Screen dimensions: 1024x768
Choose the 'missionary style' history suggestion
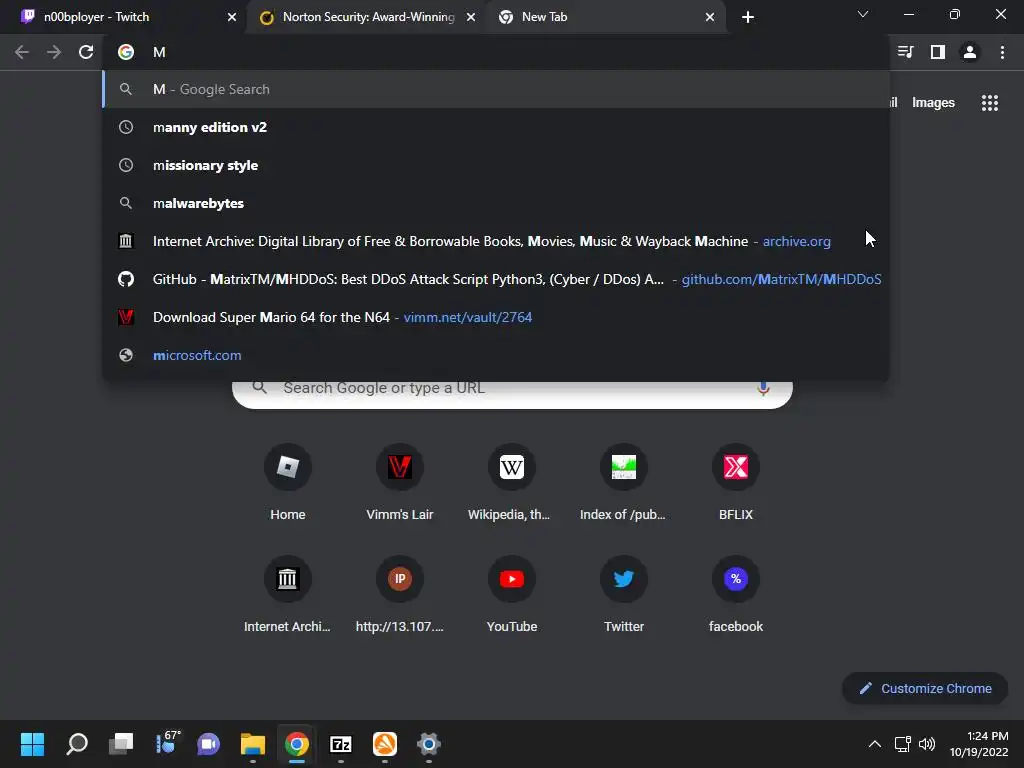(x=496, y=165)
